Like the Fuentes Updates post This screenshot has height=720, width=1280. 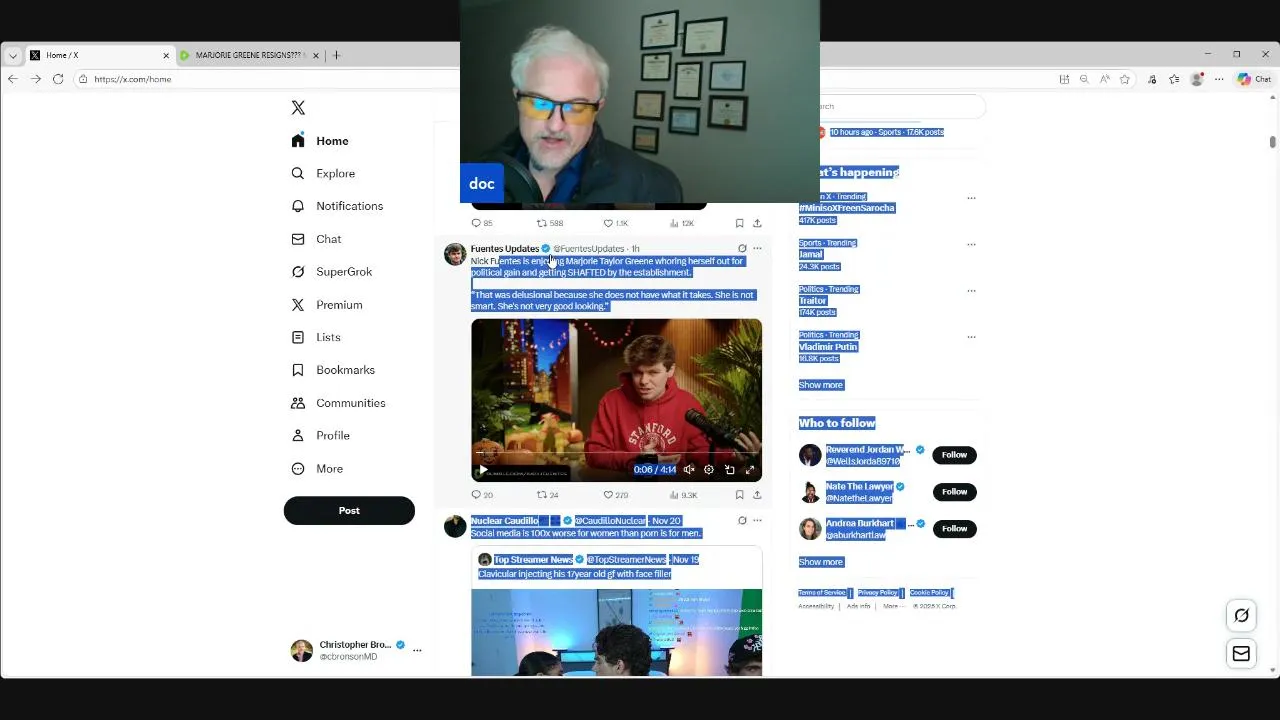615,495
